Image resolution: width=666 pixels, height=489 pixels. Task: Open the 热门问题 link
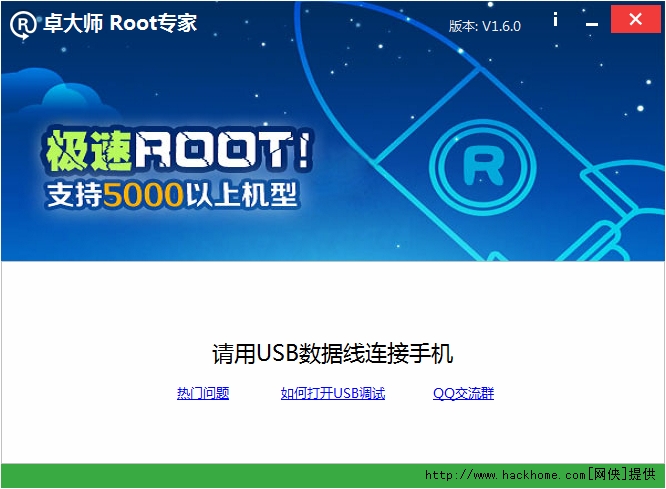[203, 393]
